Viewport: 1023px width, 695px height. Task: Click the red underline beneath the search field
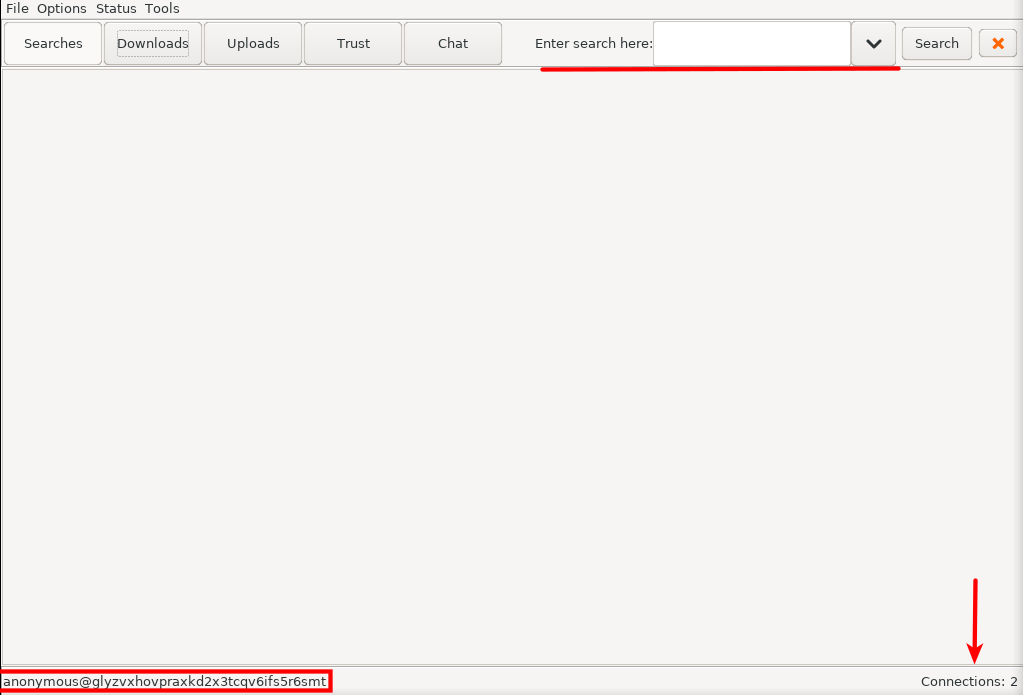[x=720, y=69]
